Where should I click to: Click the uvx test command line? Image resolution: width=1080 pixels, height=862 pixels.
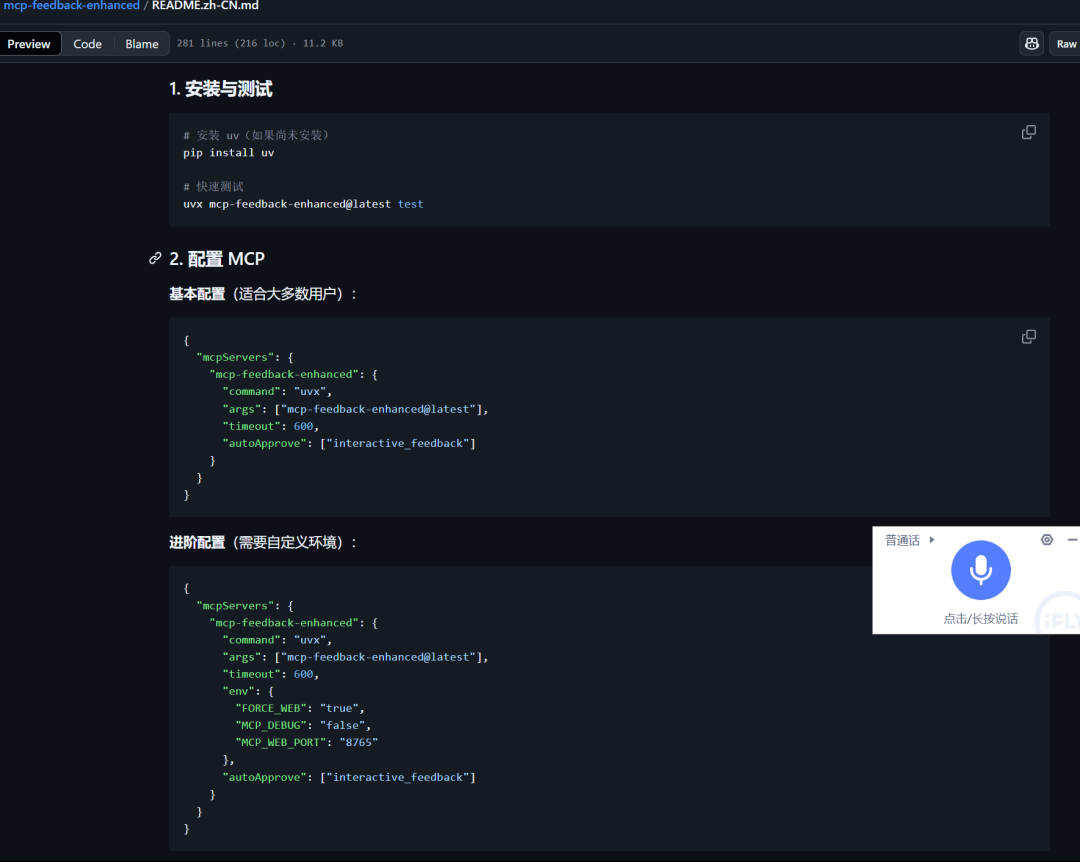click(303, 204)
